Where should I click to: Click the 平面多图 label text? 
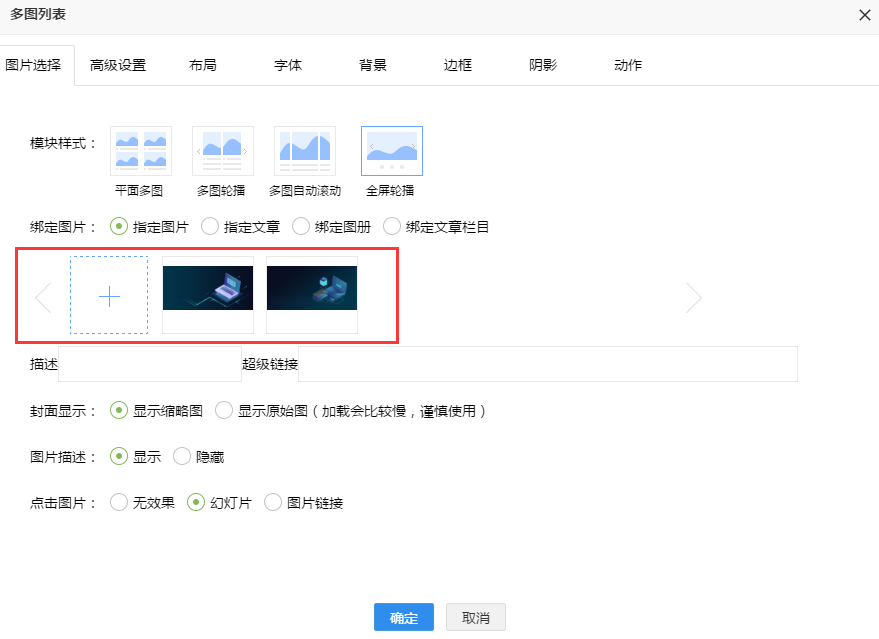click(139, 191)
